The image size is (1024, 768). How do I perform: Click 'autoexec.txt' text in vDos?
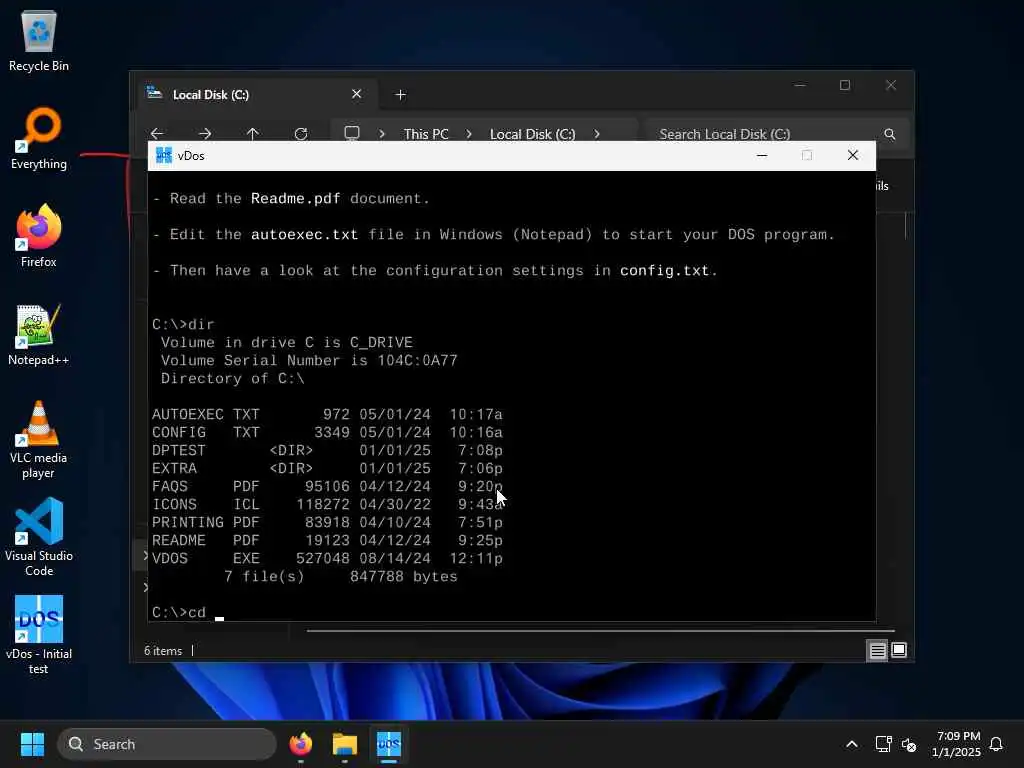(304, 234)
